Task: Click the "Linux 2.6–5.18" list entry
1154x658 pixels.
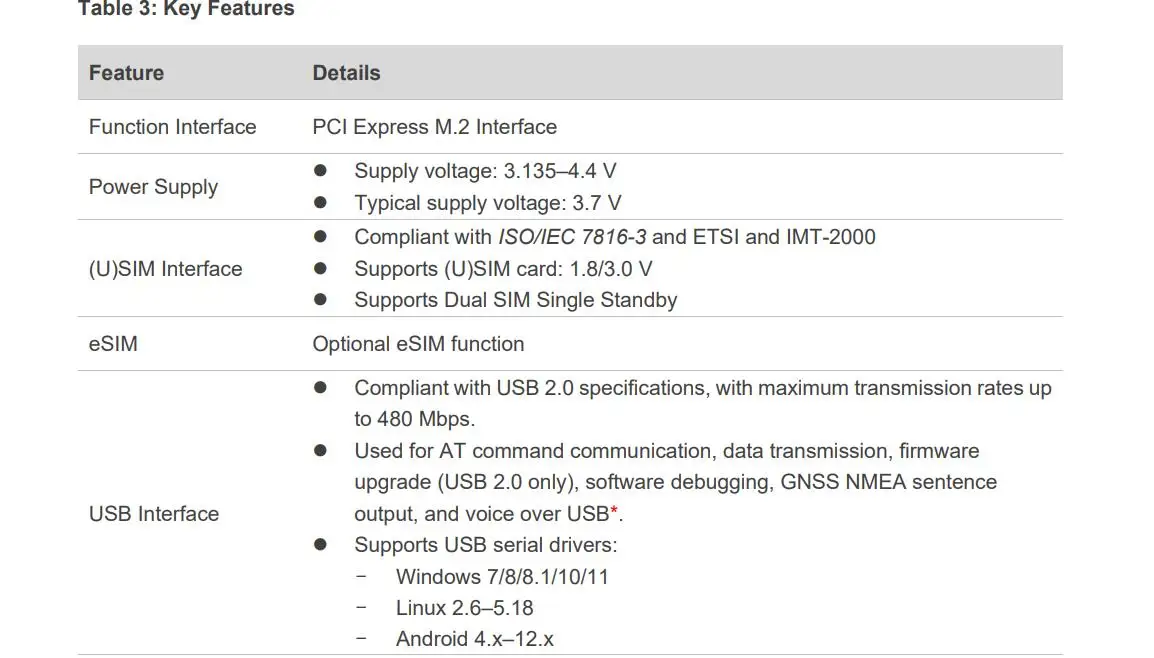Action: pos(467,608)
